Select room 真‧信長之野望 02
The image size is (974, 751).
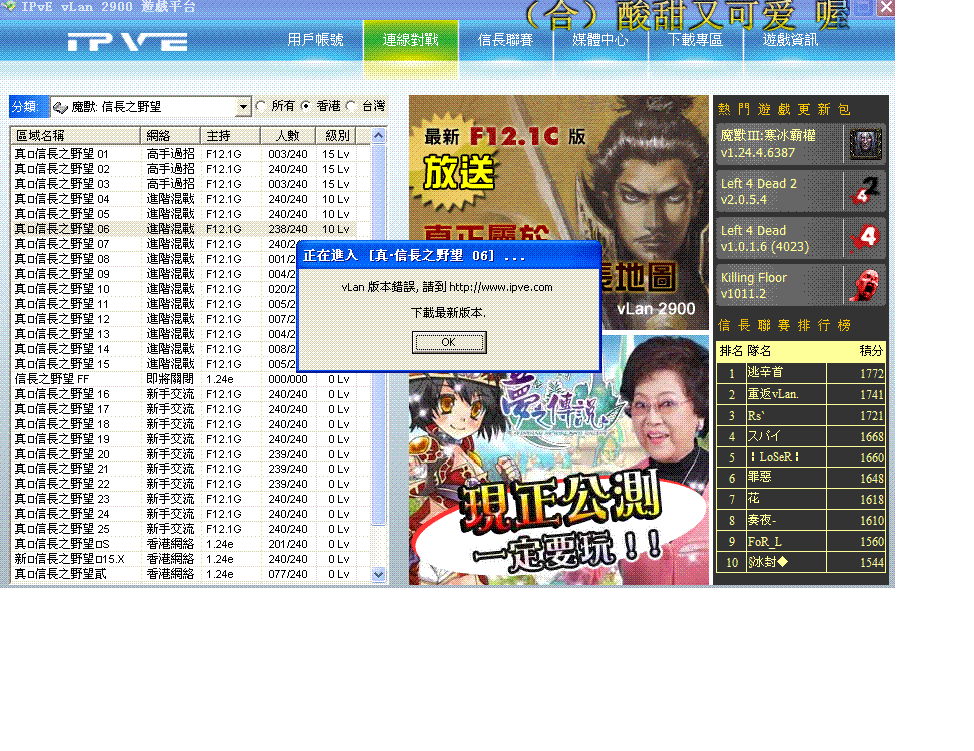pos(190,169)
